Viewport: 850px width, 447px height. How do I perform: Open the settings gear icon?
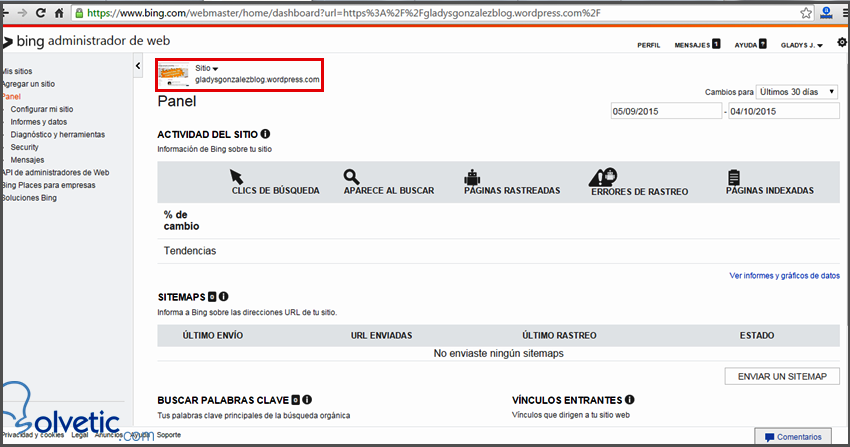click(x=842, y=42)
